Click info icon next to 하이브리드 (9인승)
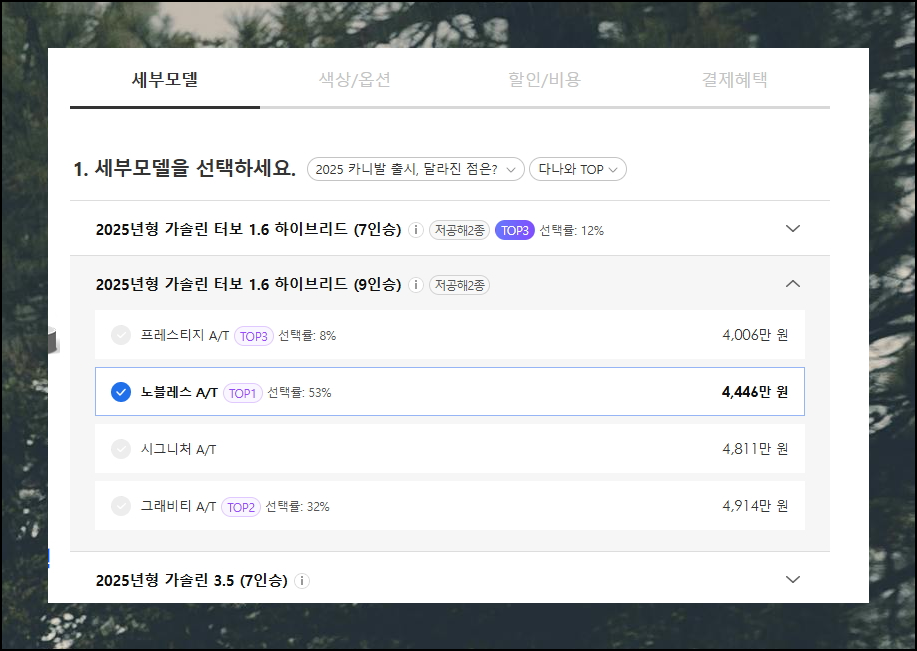 [416, 285]
